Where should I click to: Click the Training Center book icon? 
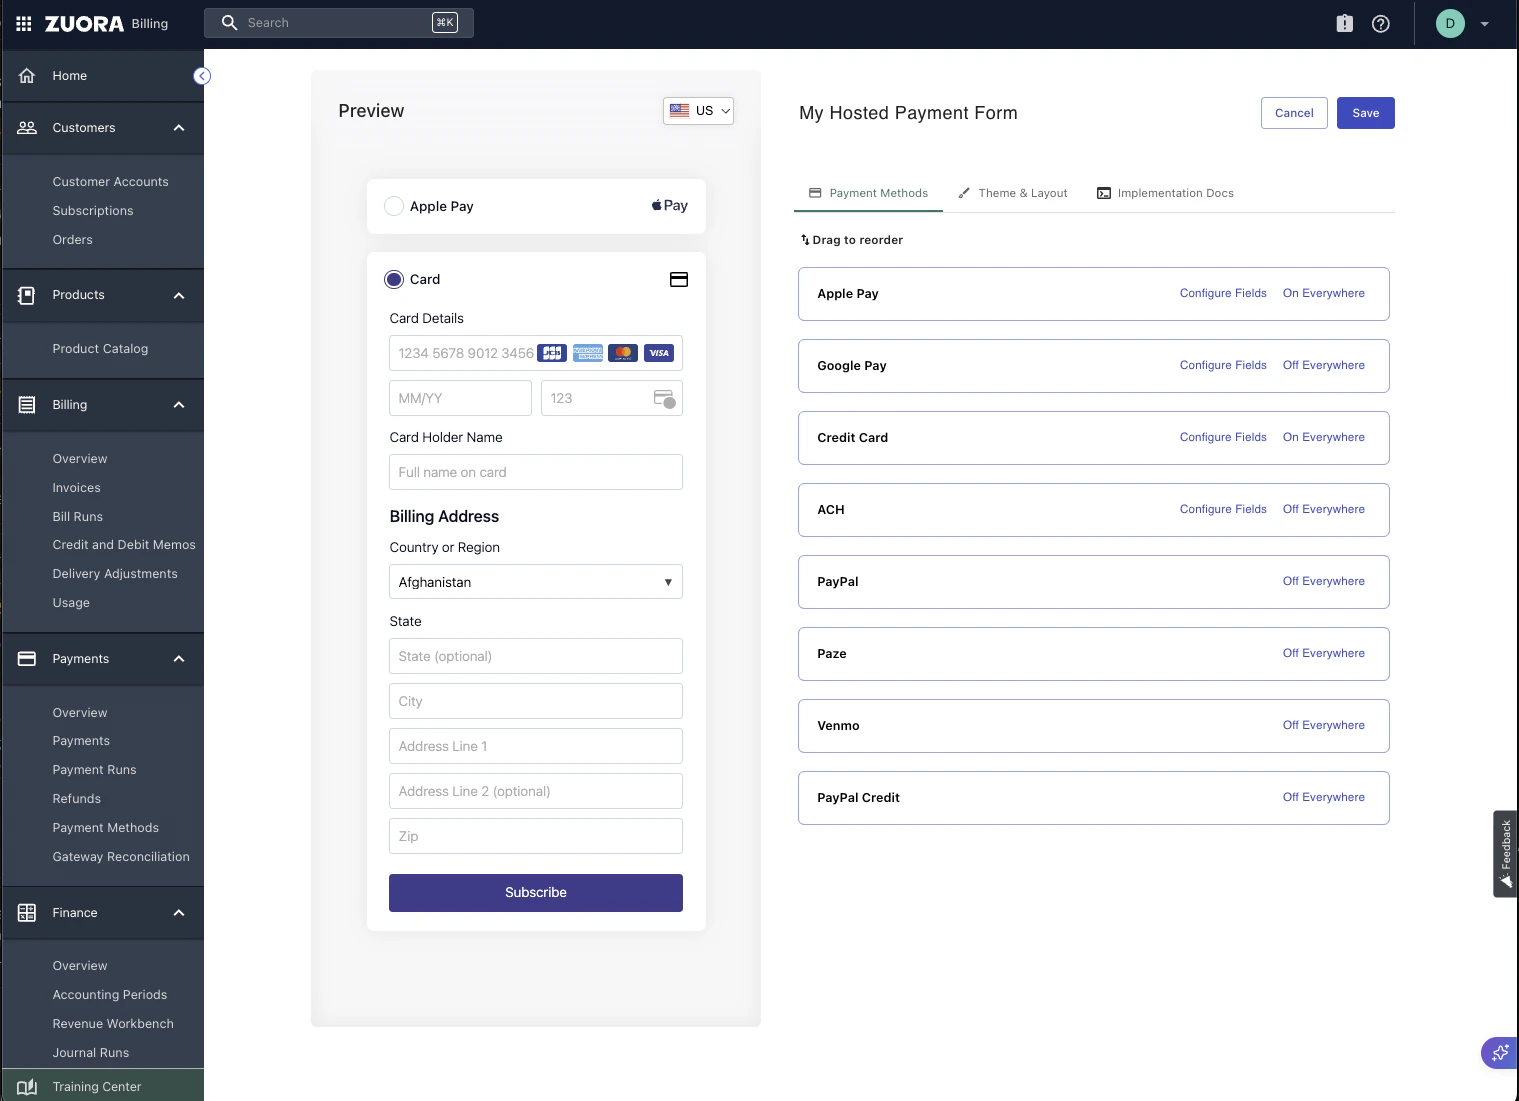[x=27, y=1087]
